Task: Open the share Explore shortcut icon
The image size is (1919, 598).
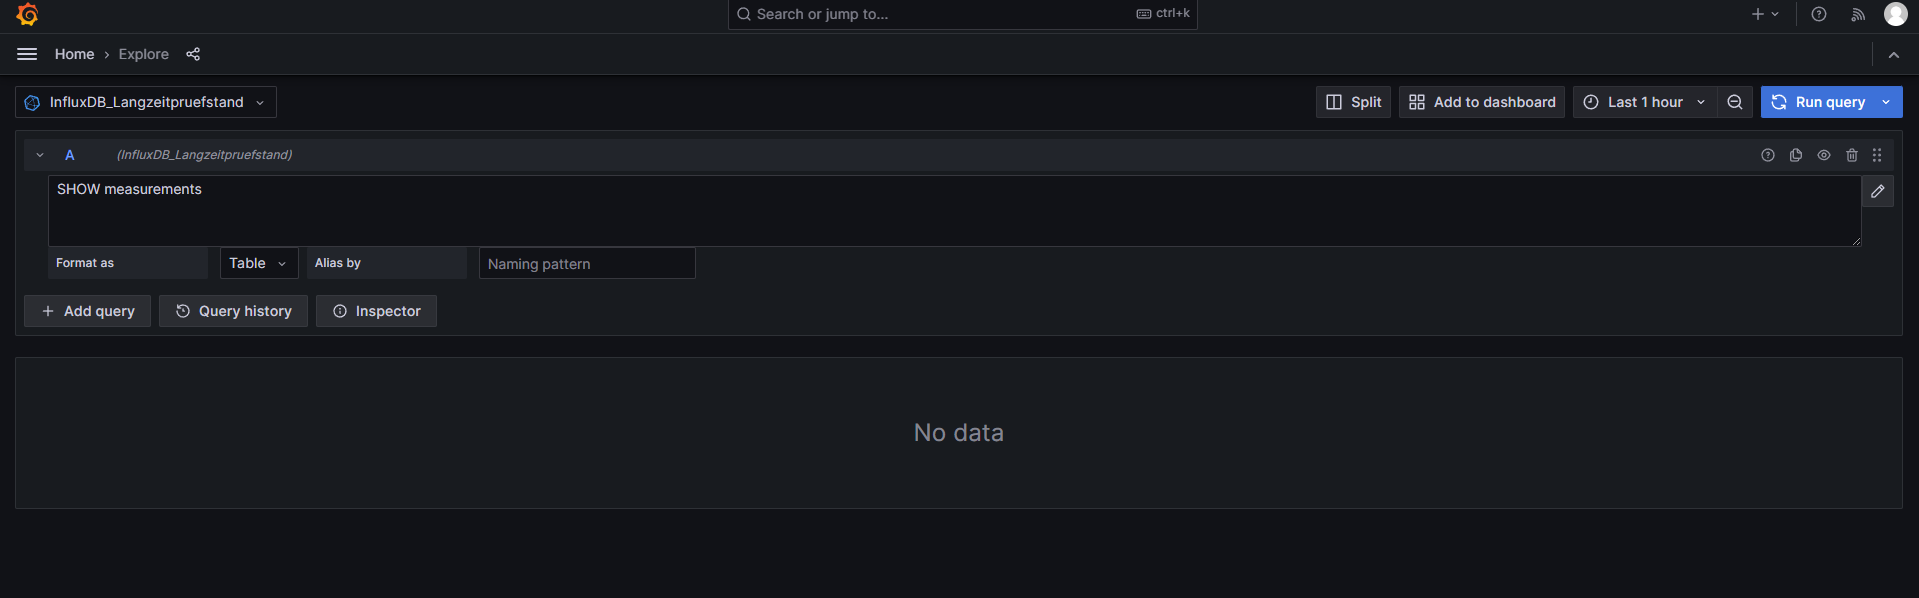Action: (x=193, y=54)
